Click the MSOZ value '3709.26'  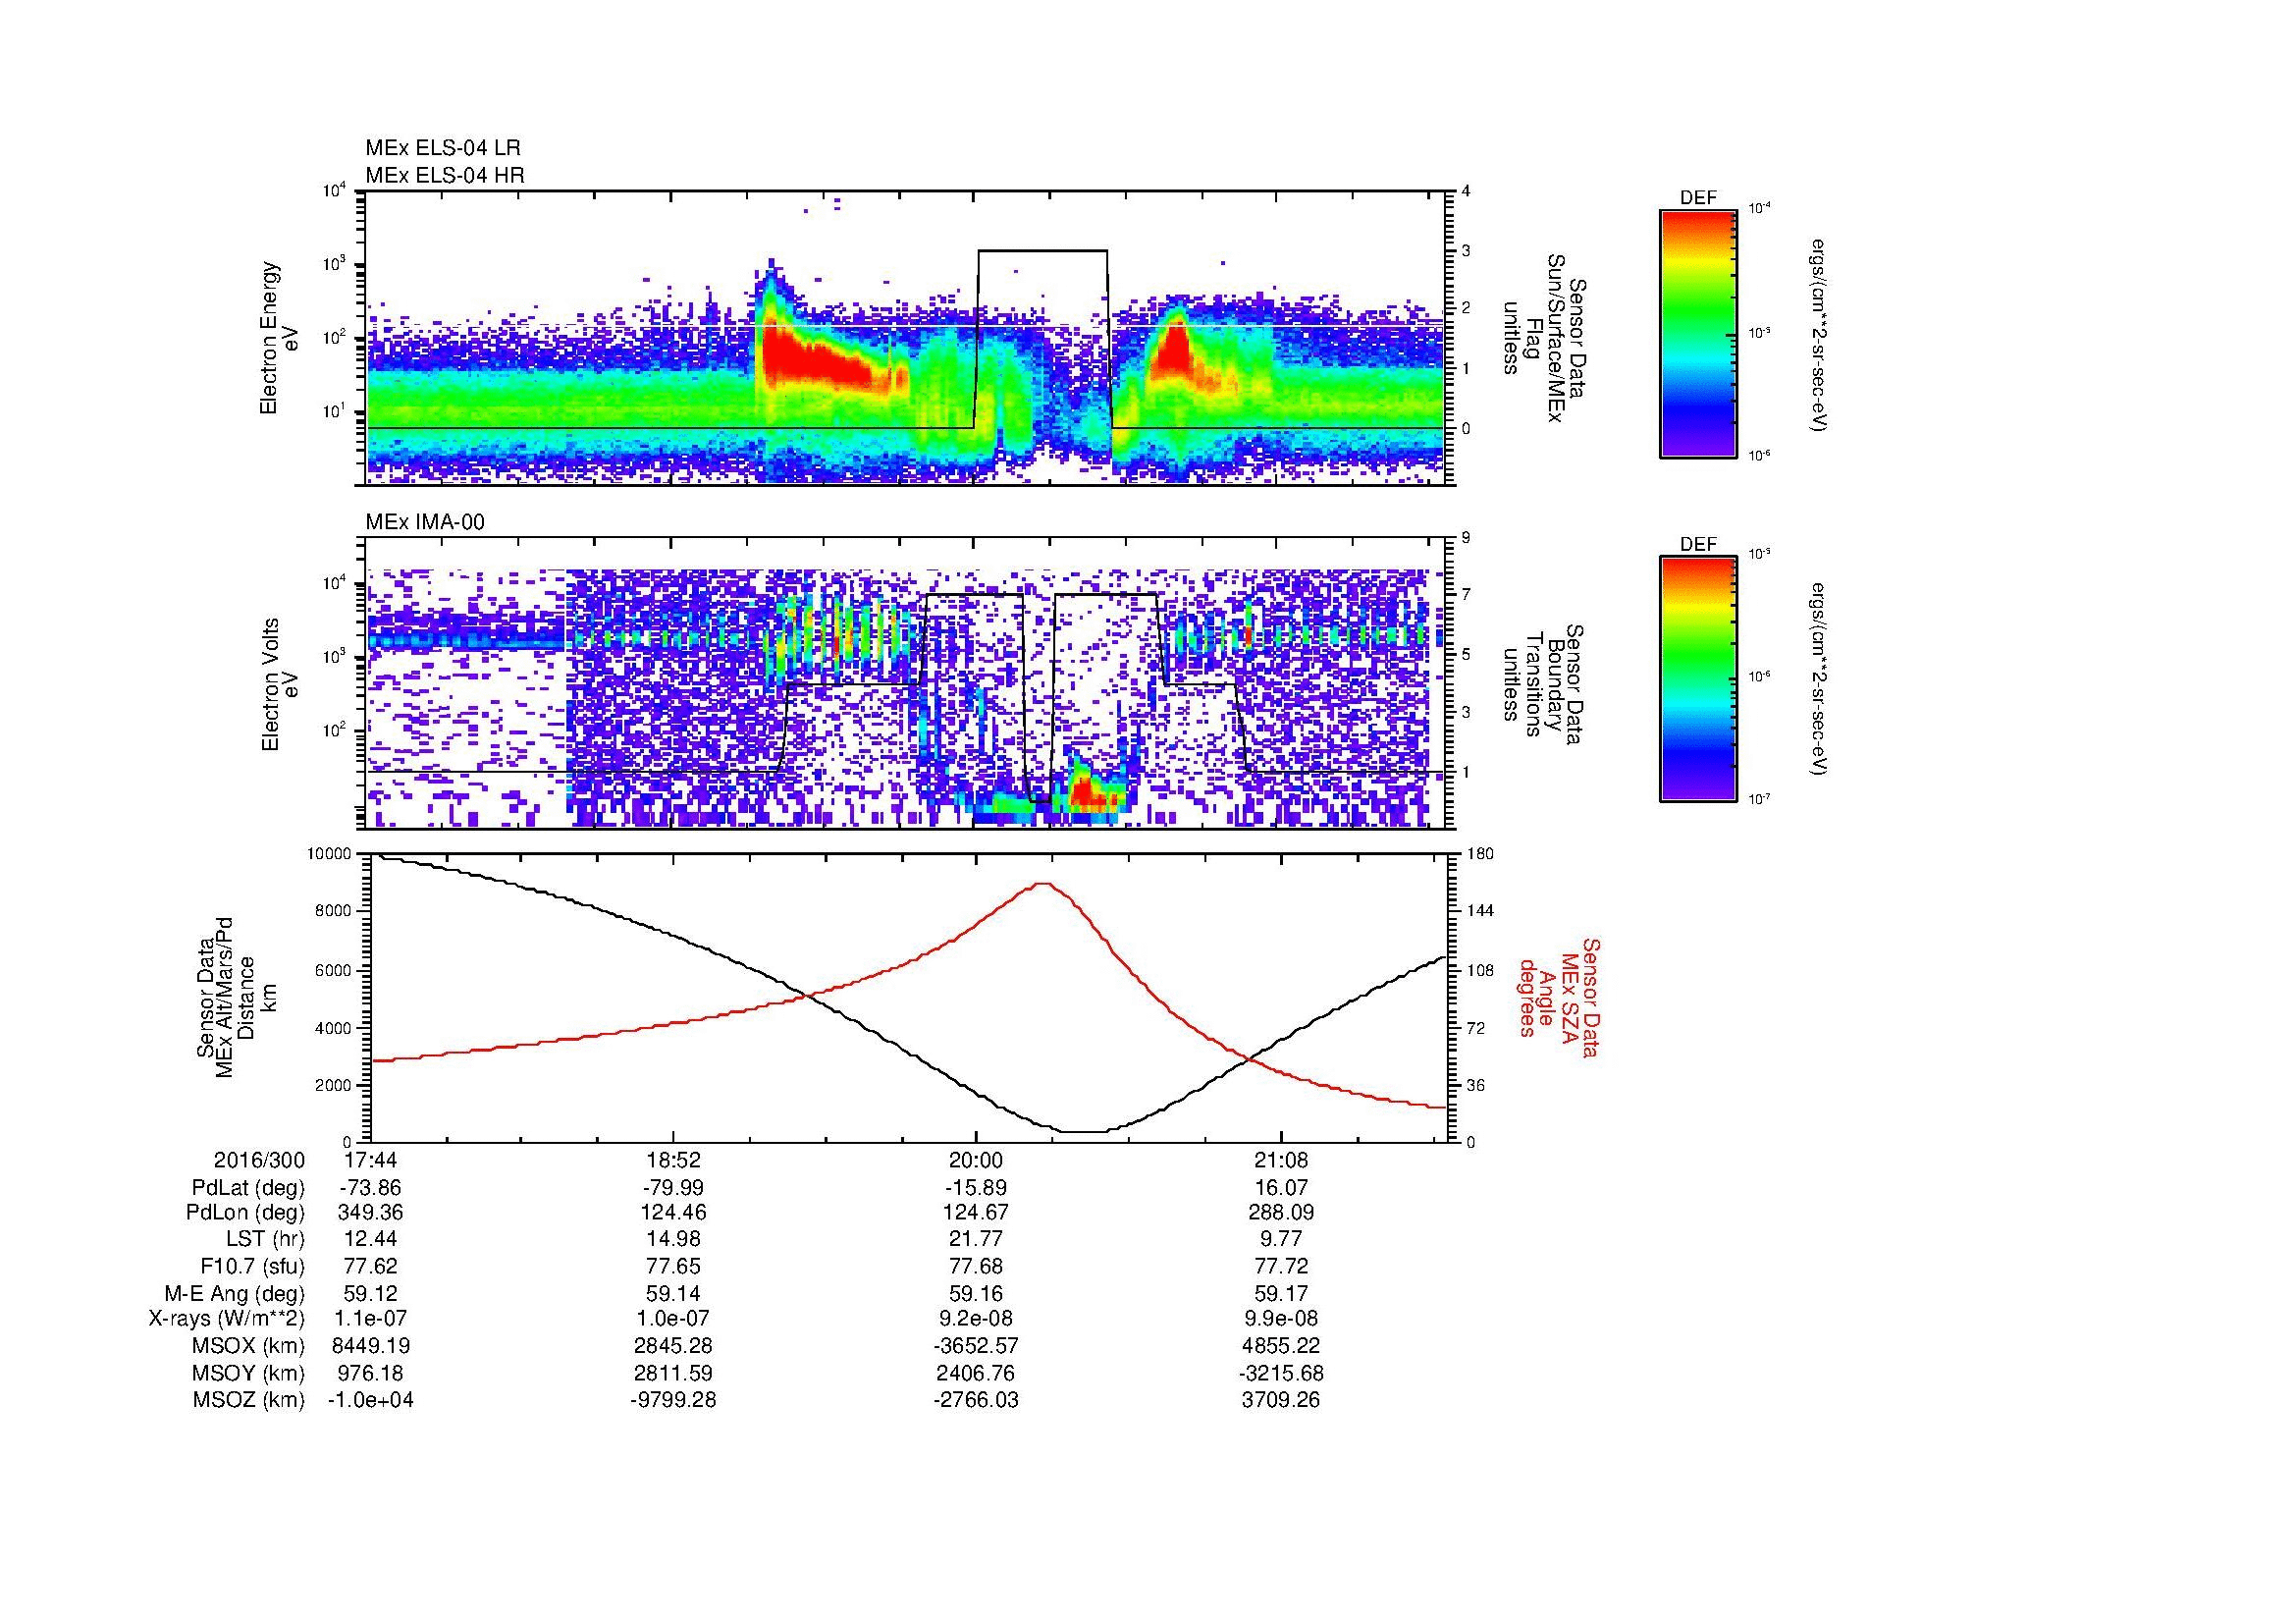(1280, 1400)
